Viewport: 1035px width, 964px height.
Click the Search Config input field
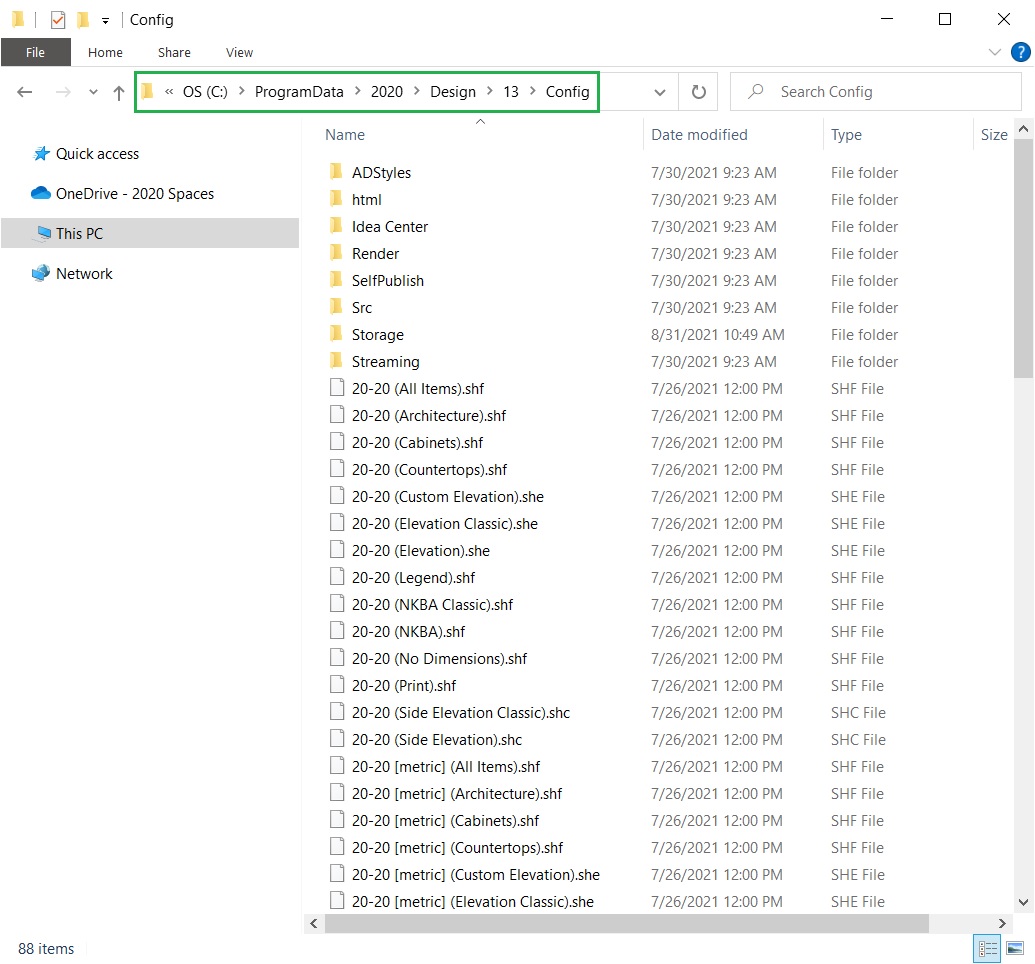pyautogui.click(x=875, y=92)
